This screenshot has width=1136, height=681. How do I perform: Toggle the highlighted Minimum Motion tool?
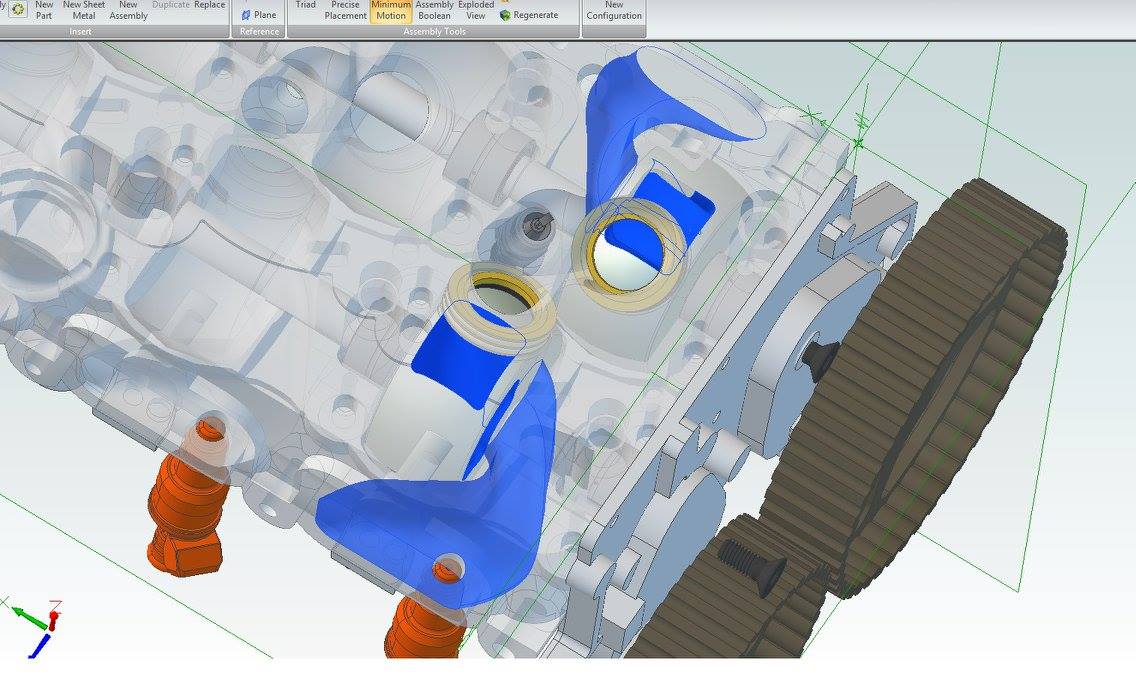[390, 10]
